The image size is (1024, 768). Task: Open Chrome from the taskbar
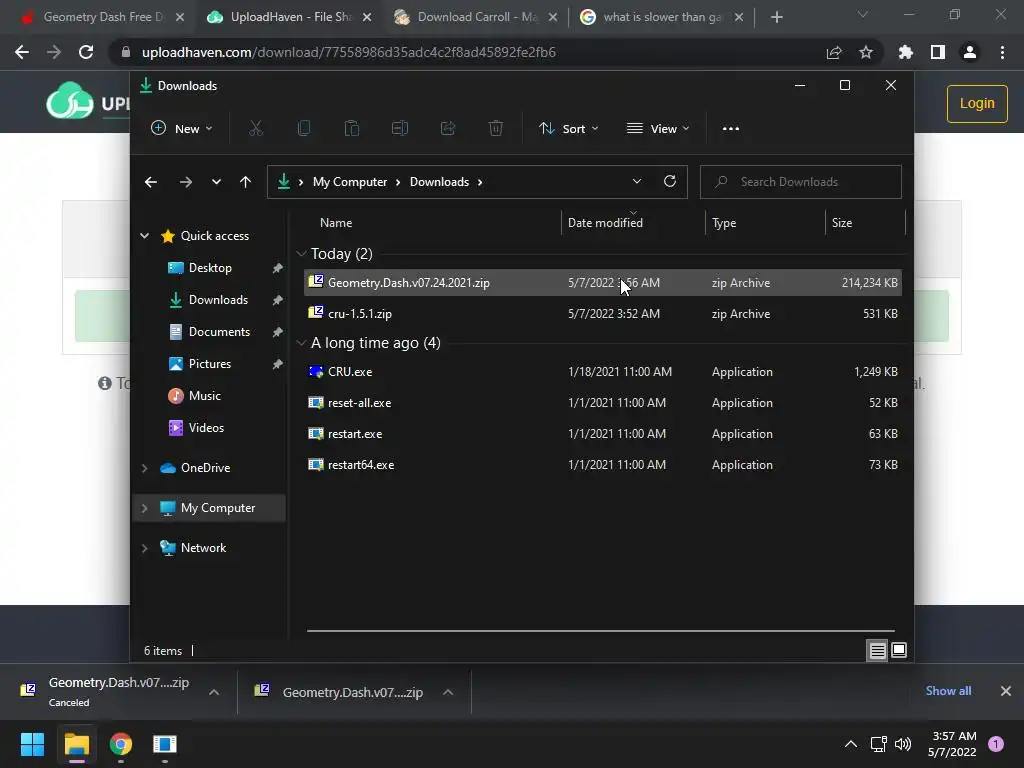121,744
